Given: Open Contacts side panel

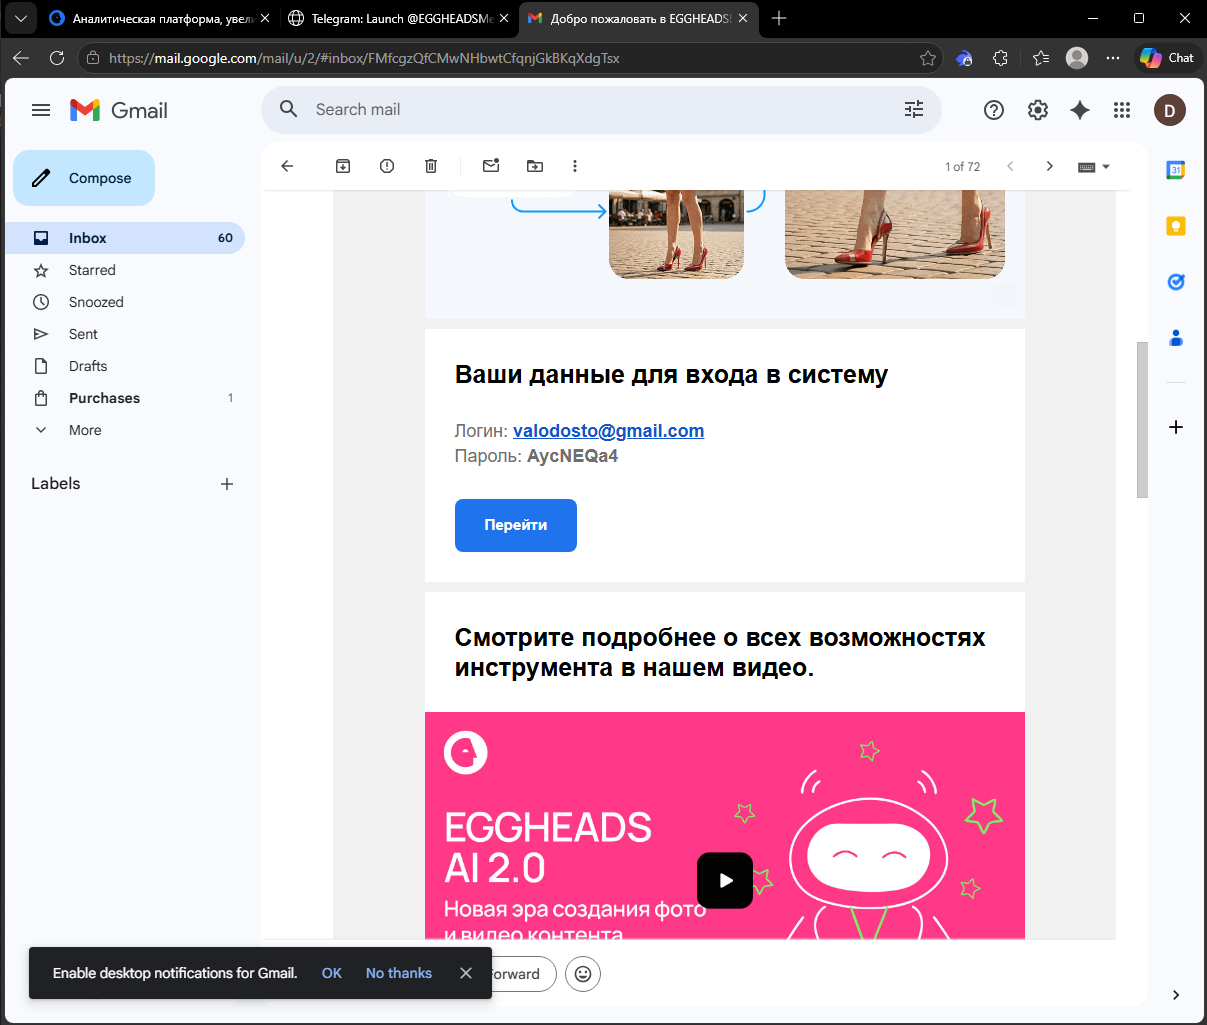Looking at the screenshot, I should [1176, 338].
